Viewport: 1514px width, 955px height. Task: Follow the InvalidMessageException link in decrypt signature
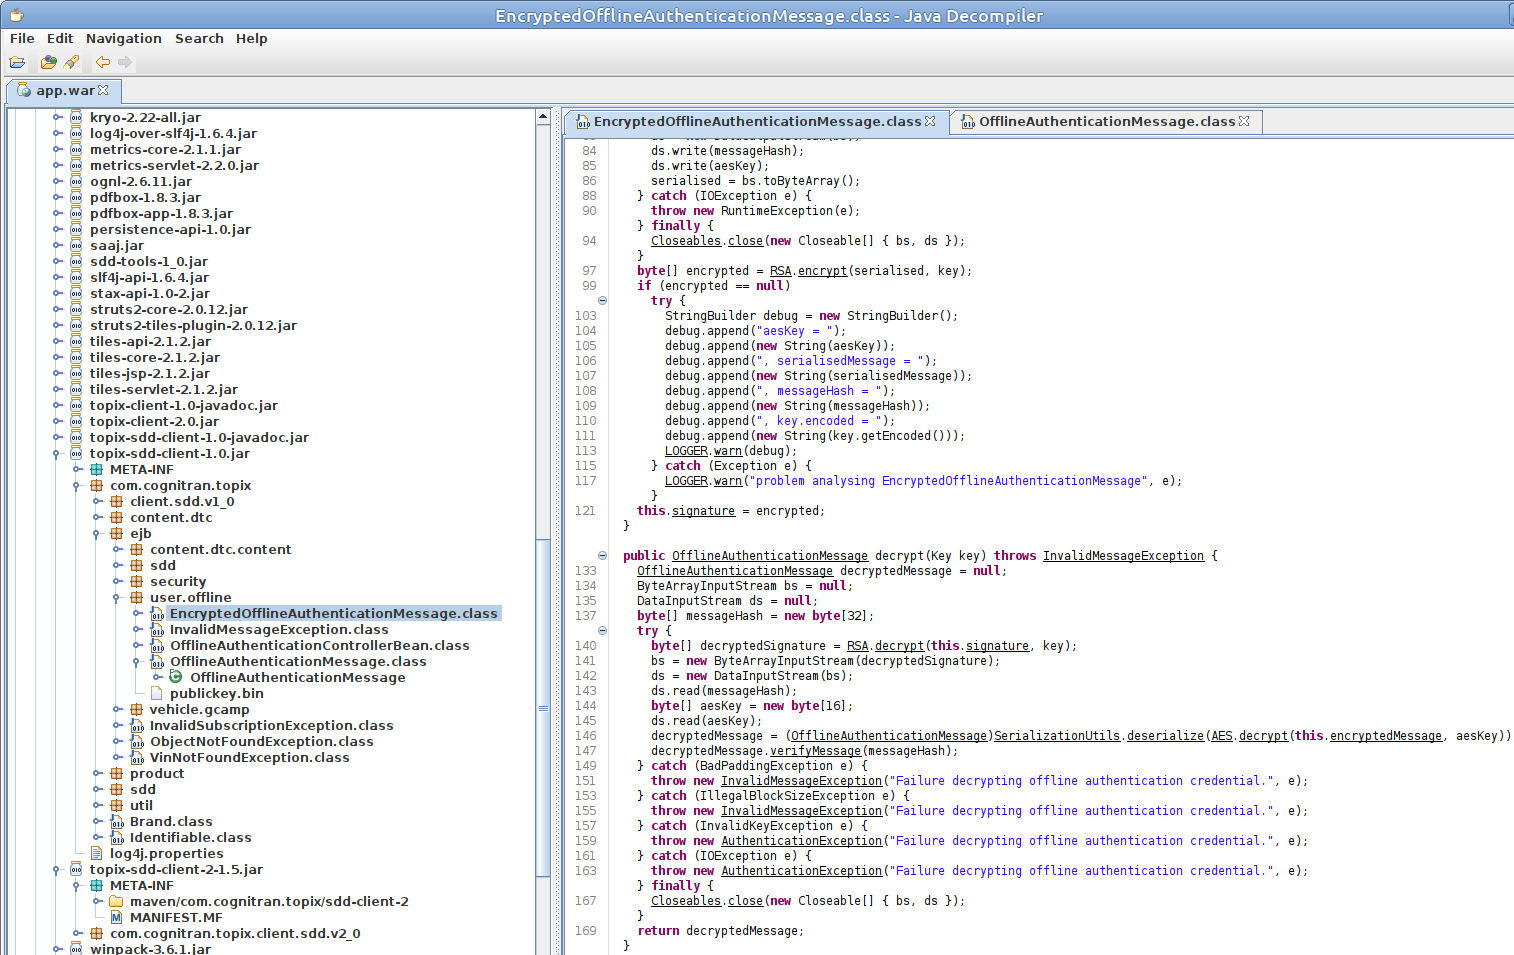1123,555
